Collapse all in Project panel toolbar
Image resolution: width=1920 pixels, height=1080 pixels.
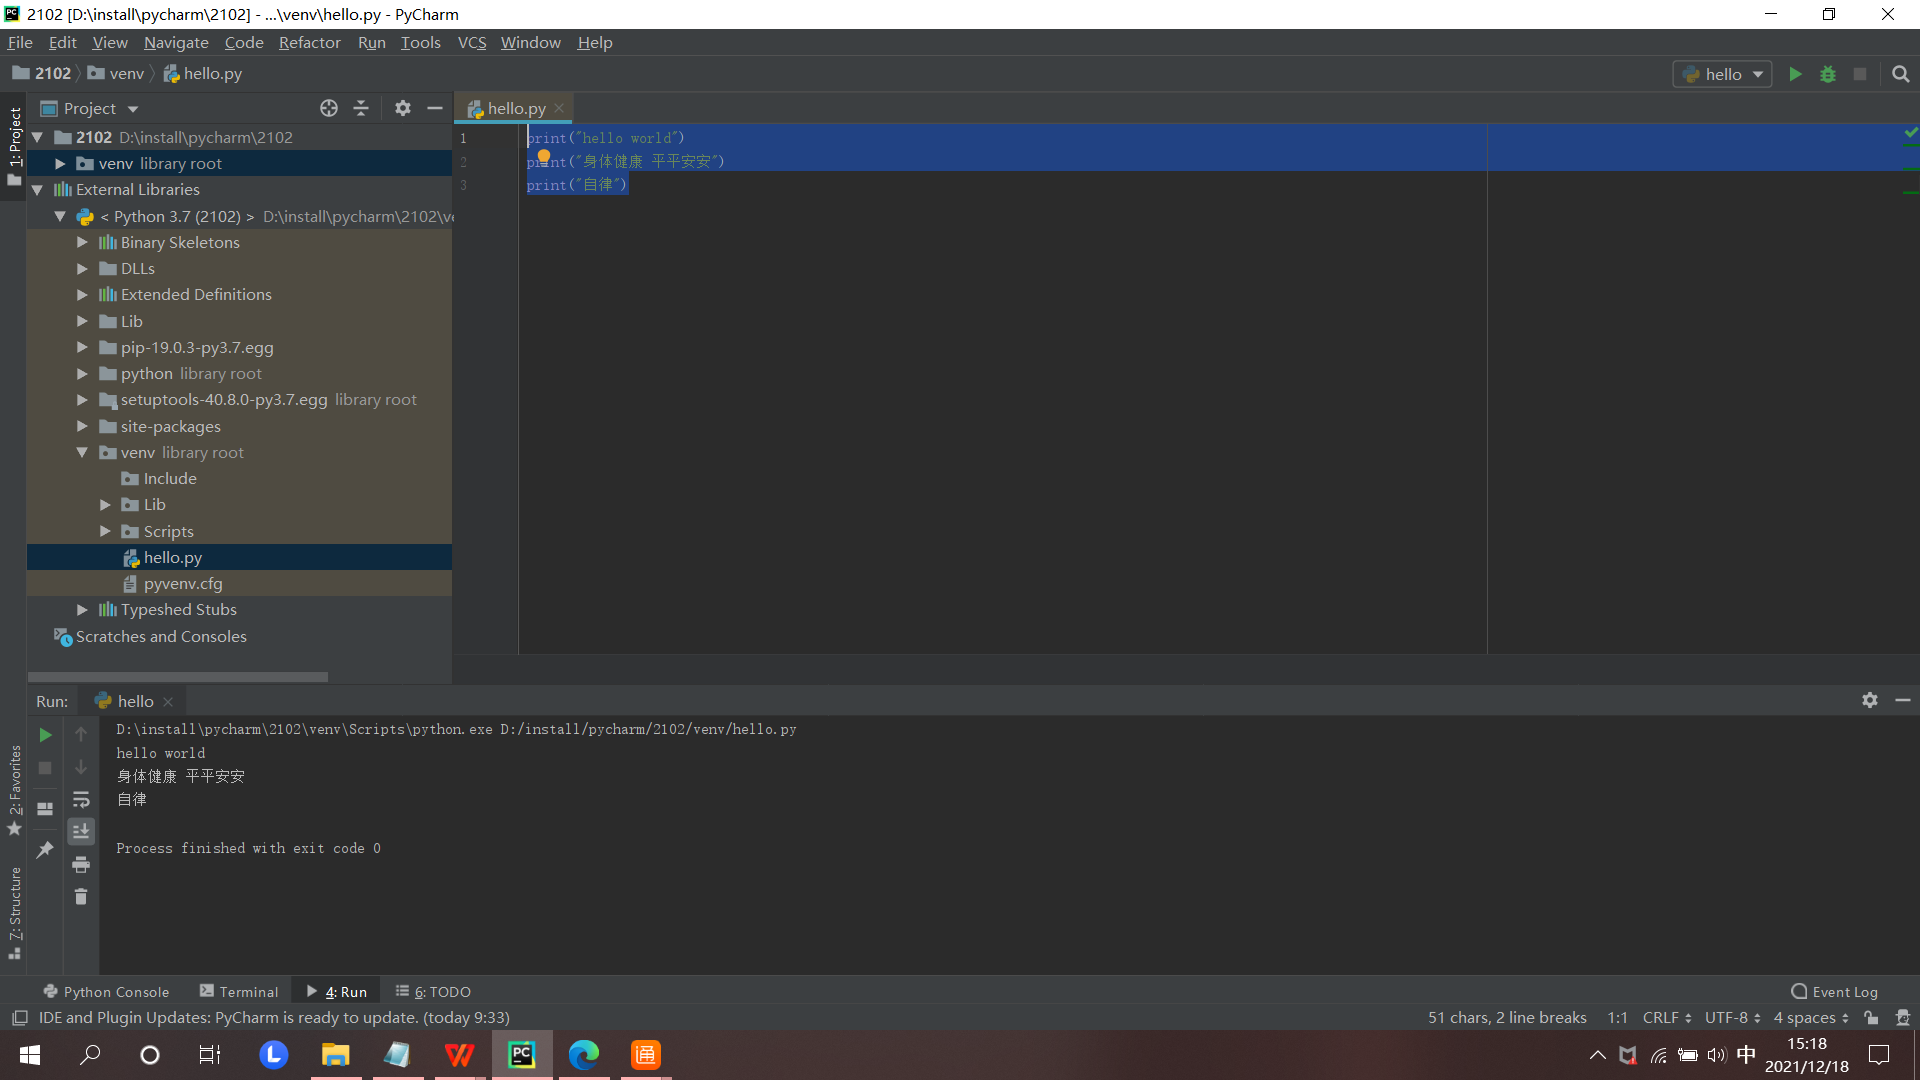click(361, 108)
